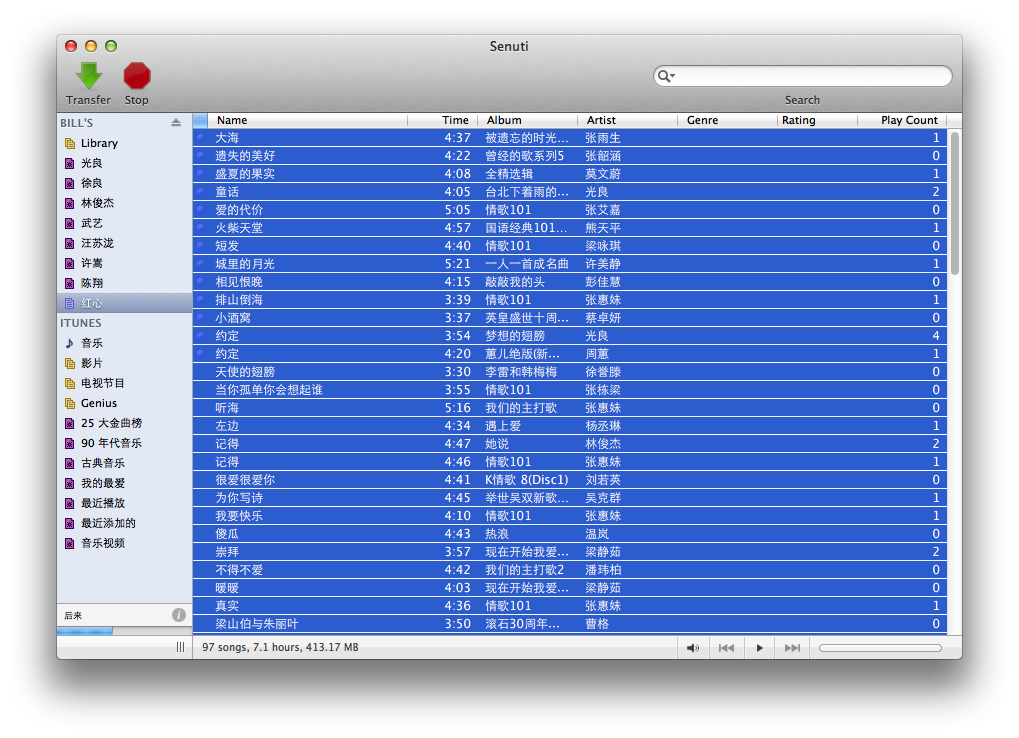Sort by the Album column header

click(x=528, y=120)
